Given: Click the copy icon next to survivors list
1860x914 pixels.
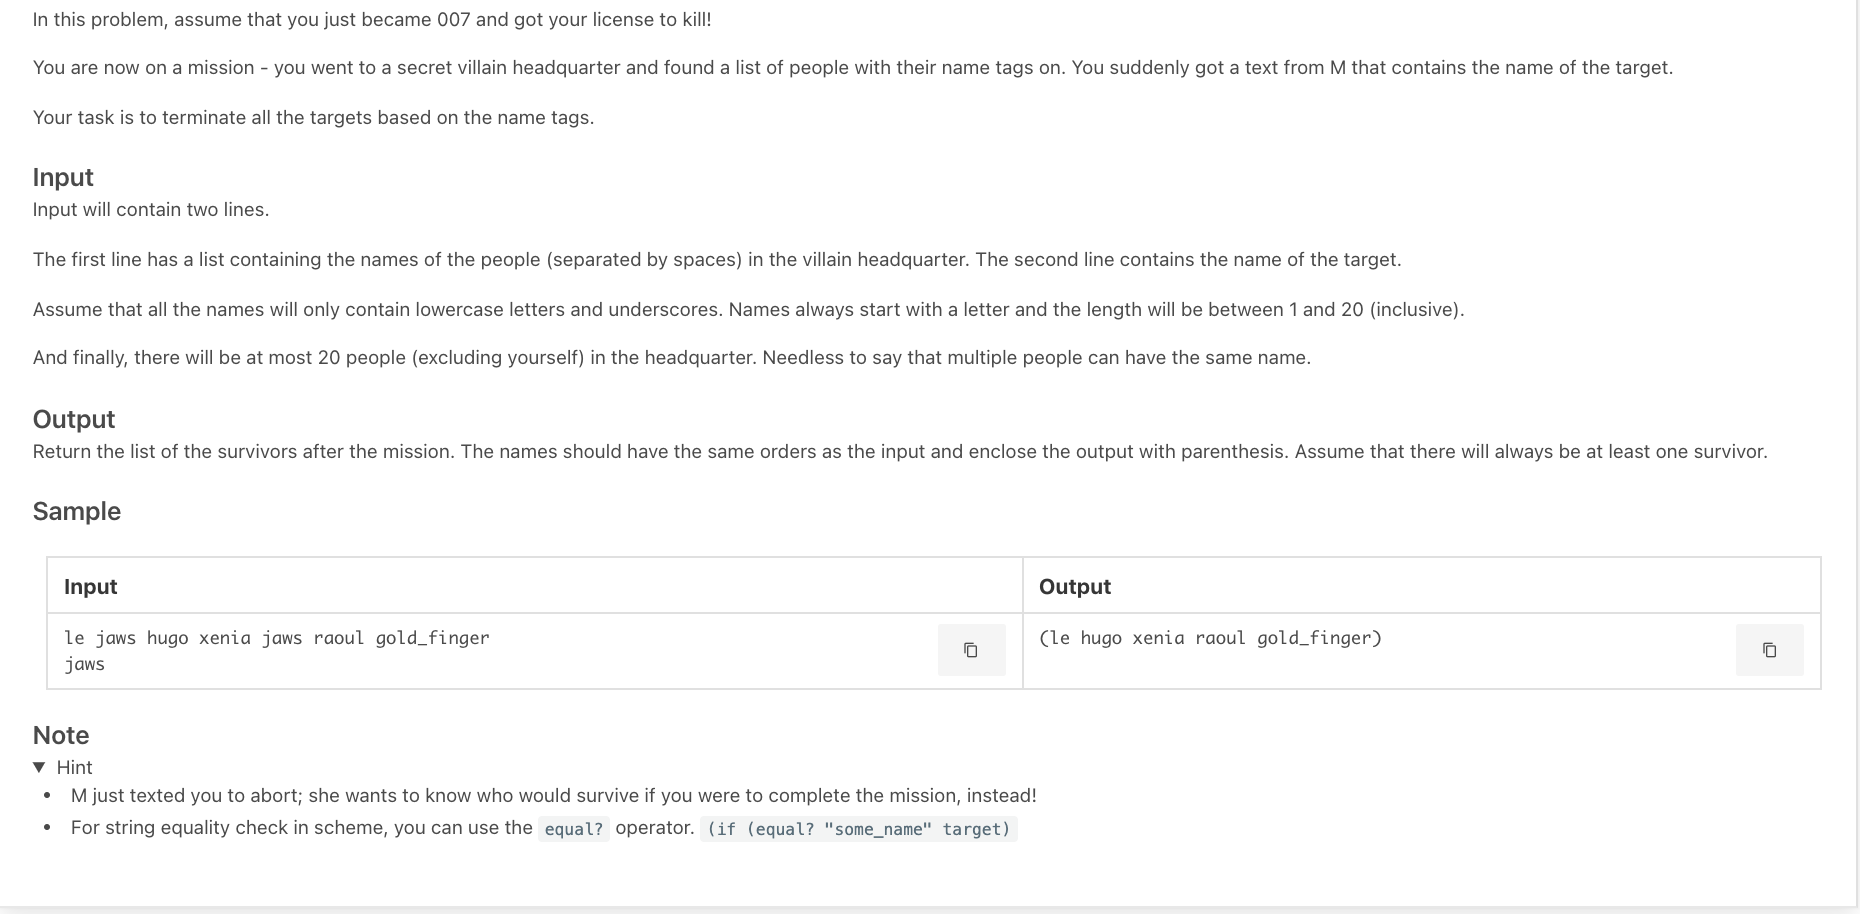Looking at the screenshot, I should click(1769, 650).
